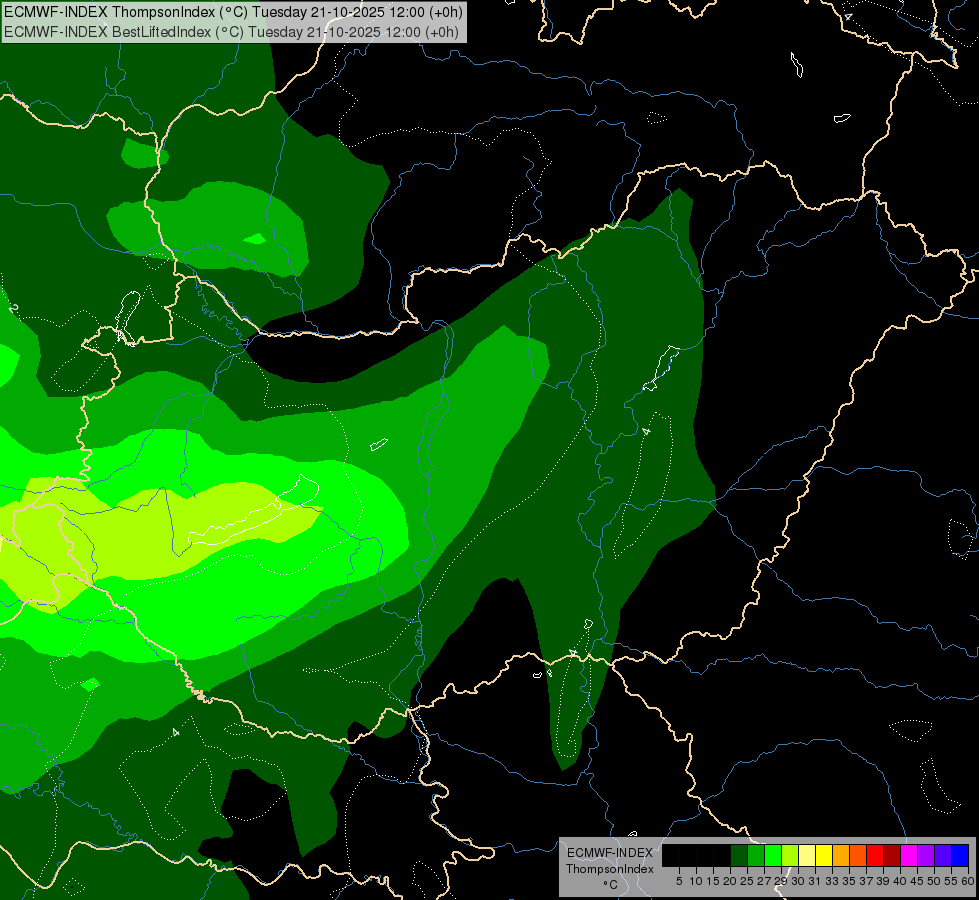Image resolution: width=979 pixels, height=900 pixels.
Task: Select the dark green 20–25 legend swatch
Action: tap(739, 855)
